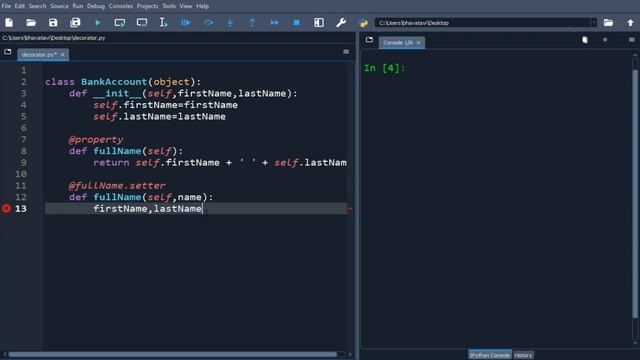Viewport: 640px width, 360px height.
Task: Click the @property decorator text
Action: tap(96, 140)
